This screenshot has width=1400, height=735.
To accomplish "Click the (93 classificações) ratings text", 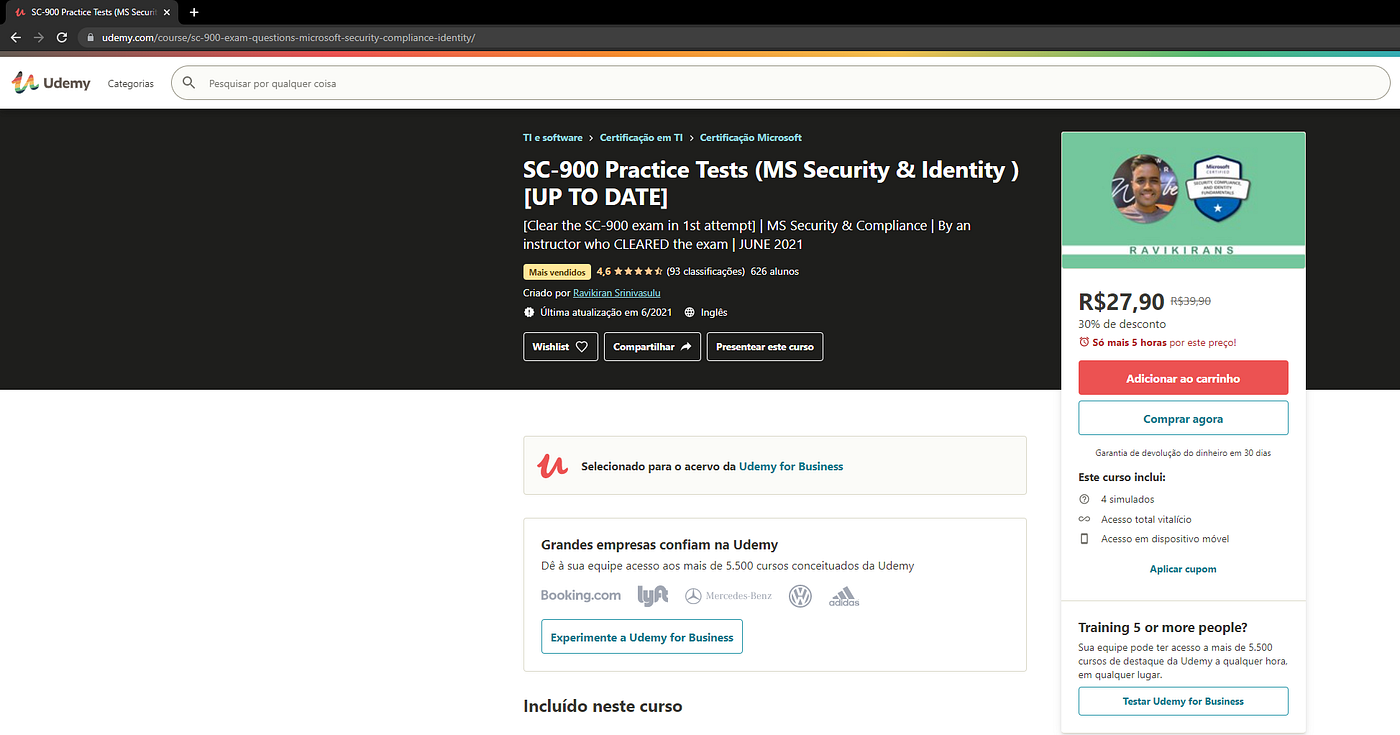I will [x=706, y=271].
